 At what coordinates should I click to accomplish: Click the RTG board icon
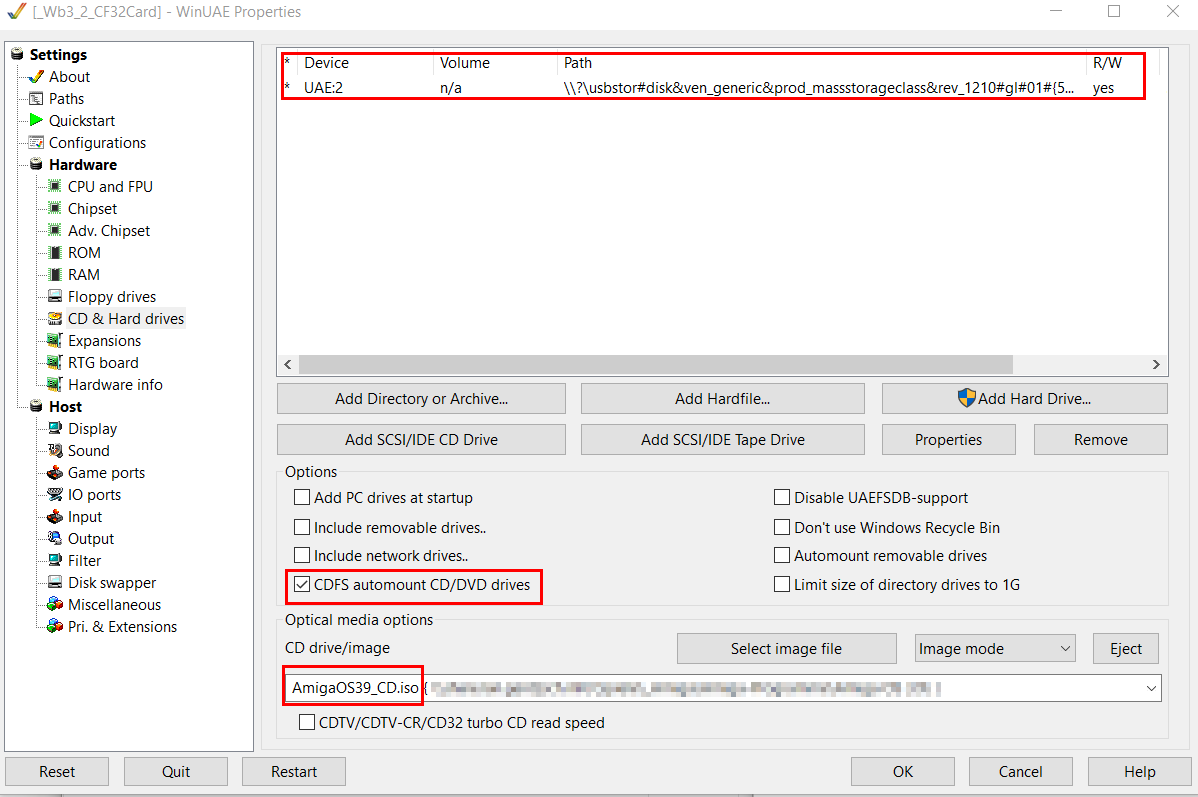click(x=55, y=363)
